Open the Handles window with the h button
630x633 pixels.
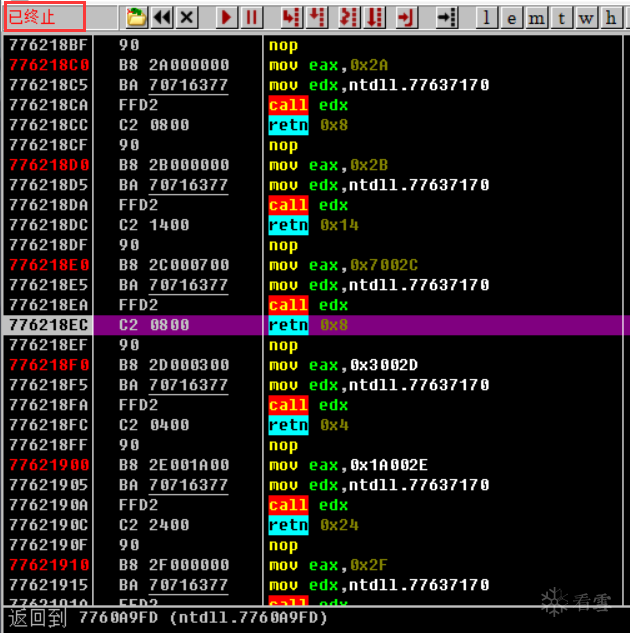[611, 18]
